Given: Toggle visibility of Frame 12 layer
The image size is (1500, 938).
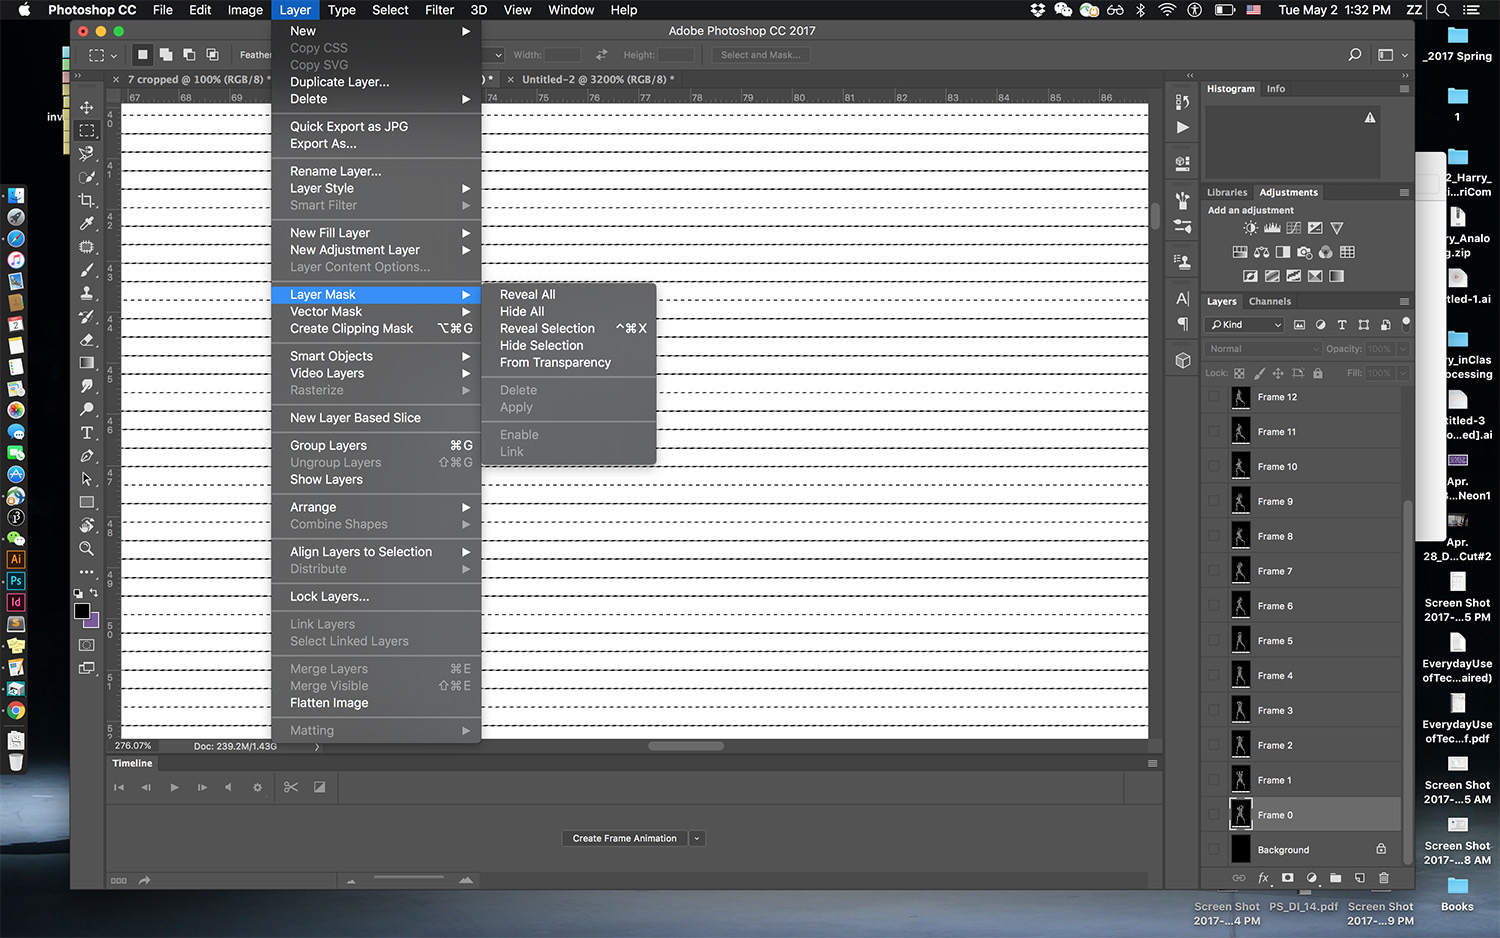Looking at the screenshot, I should tap(1214, 397).
